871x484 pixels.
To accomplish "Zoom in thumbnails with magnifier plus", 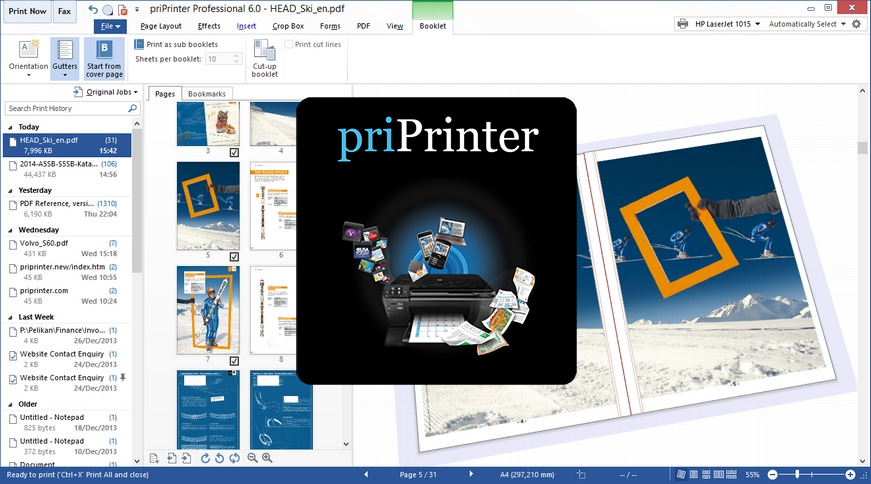I will pyautogui.click(x=267, y=458).
